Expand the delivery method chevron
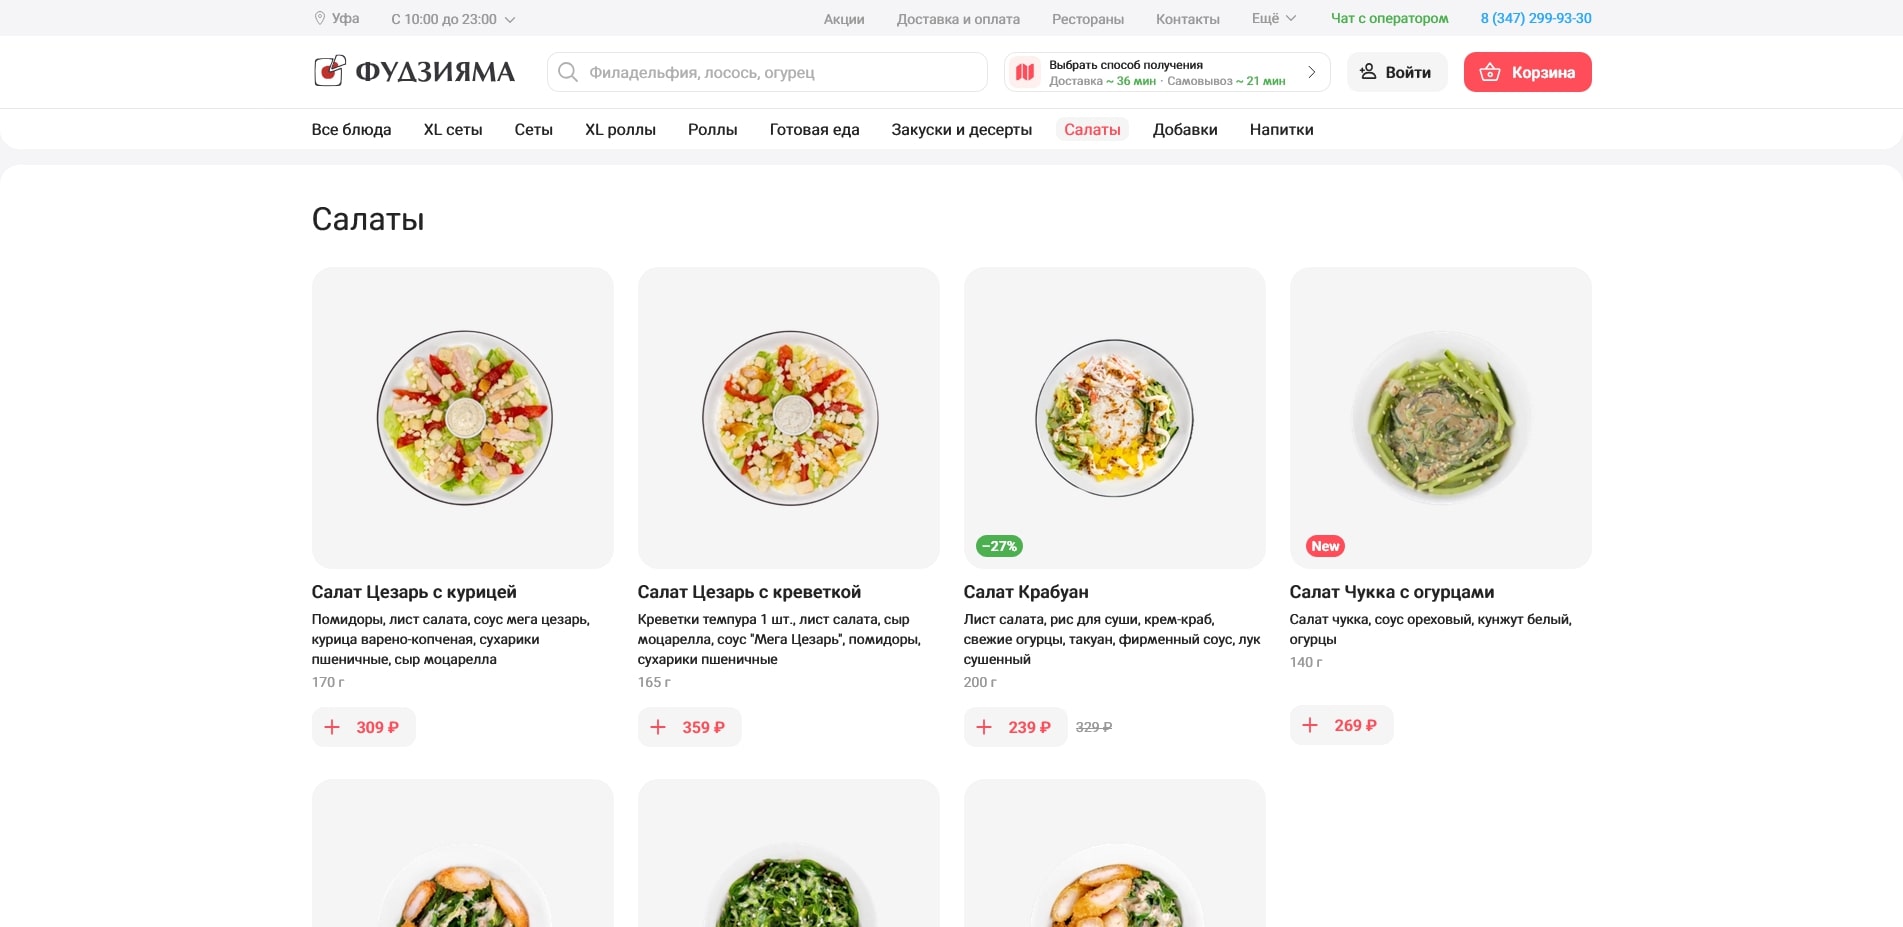 pyautogui.click(x=1311, y=72)
